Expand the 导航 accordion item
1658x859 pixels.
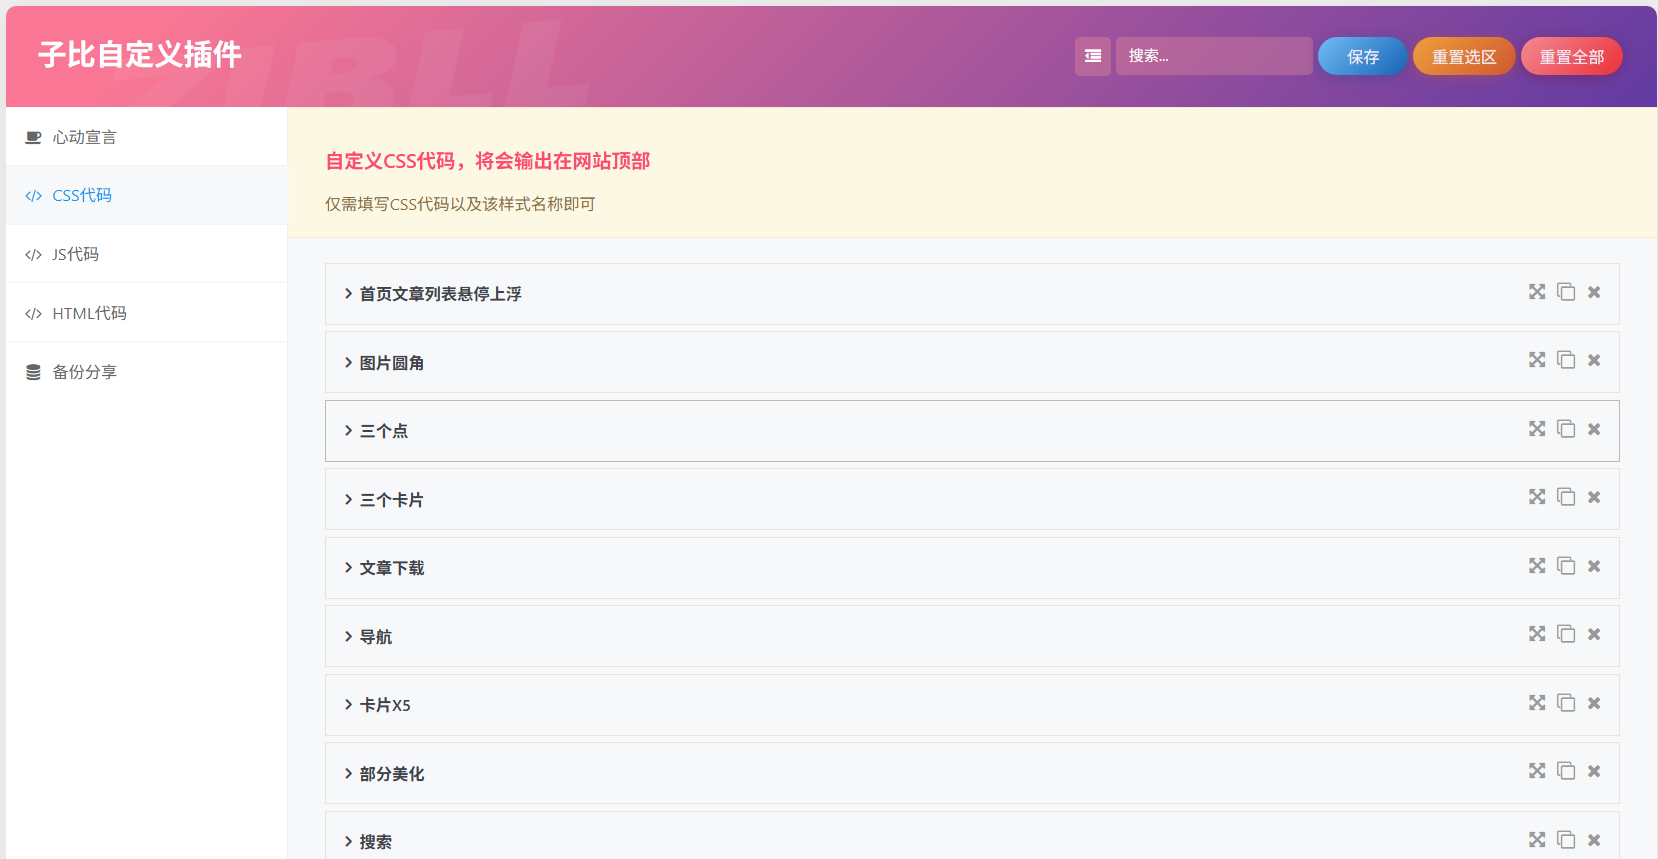(x=376, y=637)
